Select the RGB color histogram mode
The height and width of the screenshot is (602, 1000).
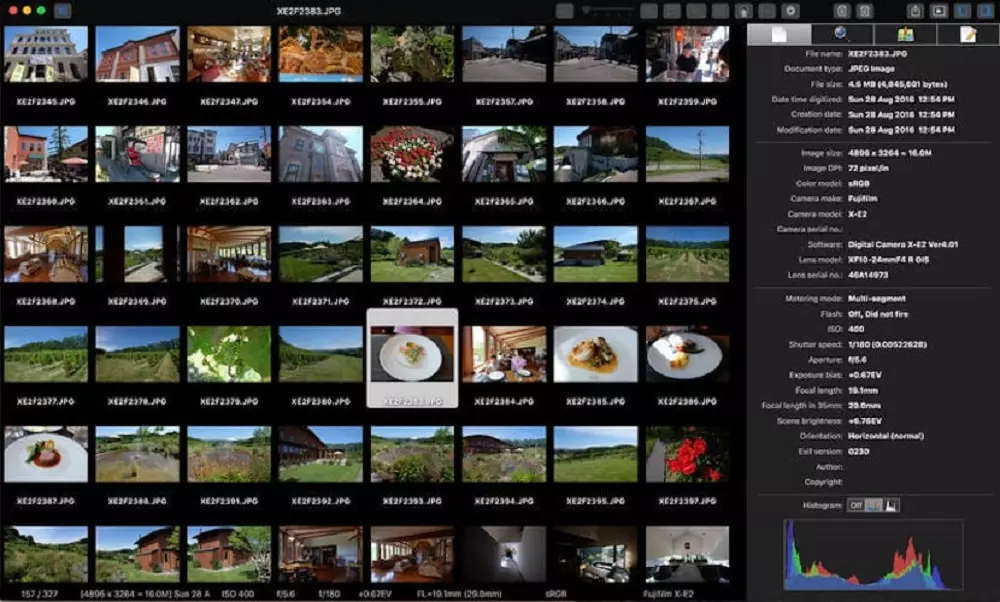tap(874, 505)
